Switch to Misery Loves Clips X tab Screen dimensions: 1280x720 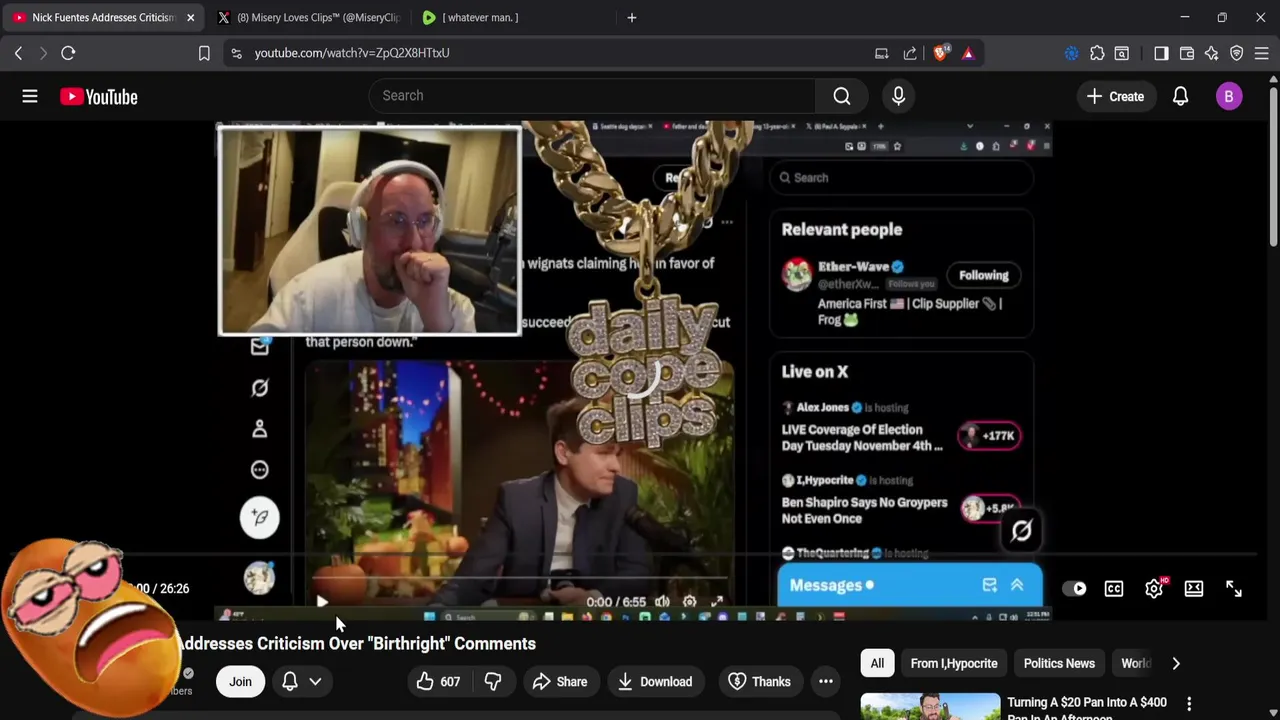tap(309, 17)
